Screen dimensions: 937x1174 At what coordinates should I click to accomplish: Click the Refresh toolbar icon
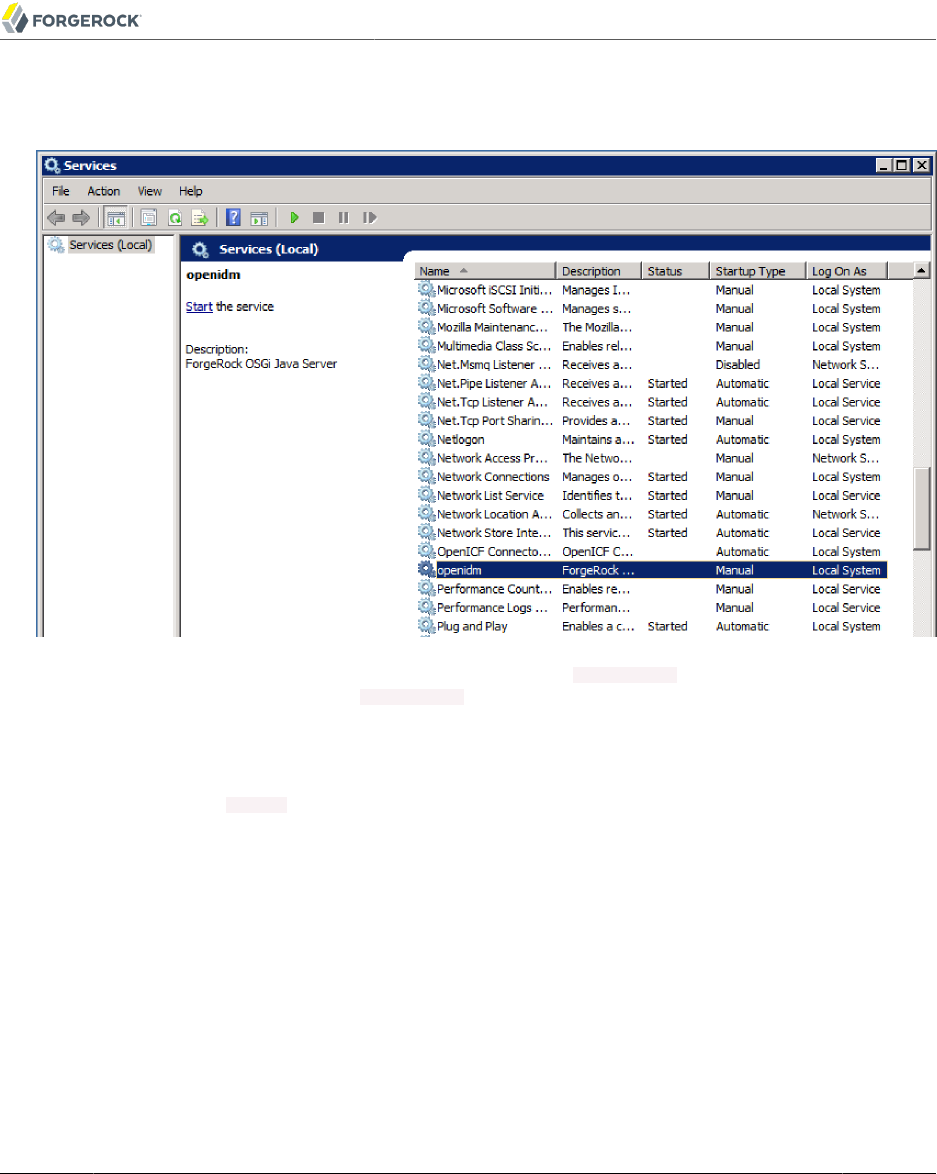pos(175,218)
